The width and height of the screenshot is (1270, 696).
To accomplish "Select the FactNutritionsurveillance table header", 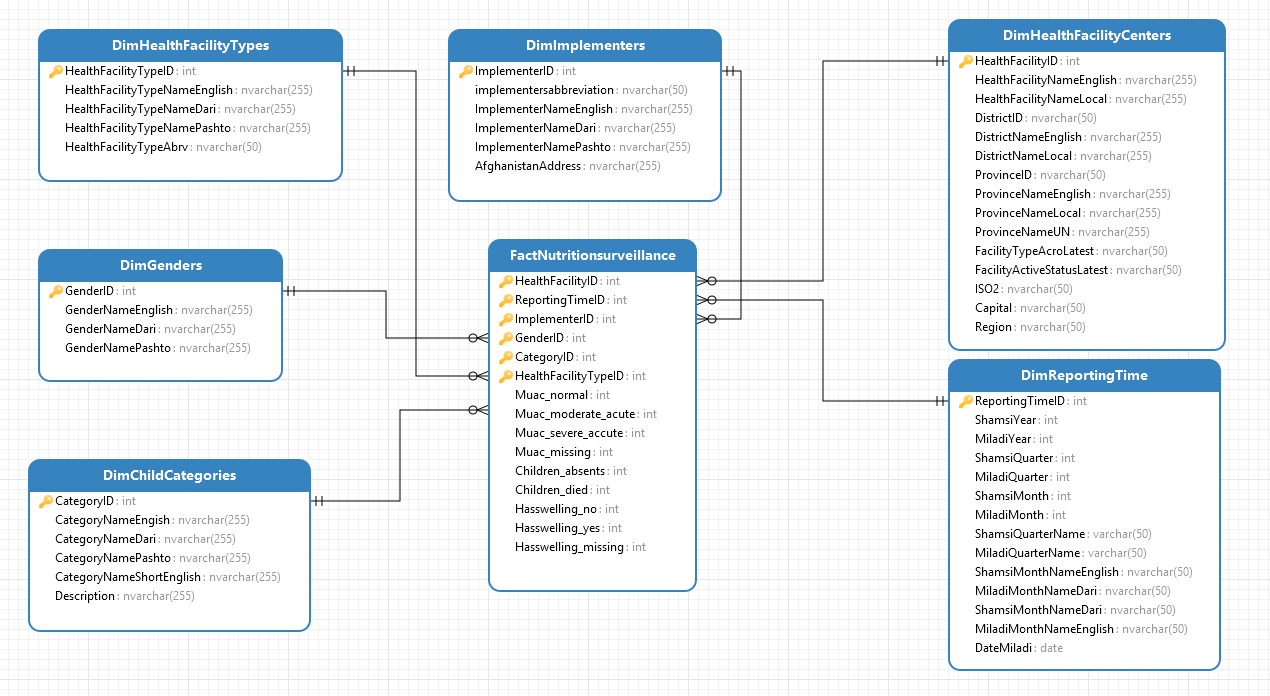I will pos(592,256).
